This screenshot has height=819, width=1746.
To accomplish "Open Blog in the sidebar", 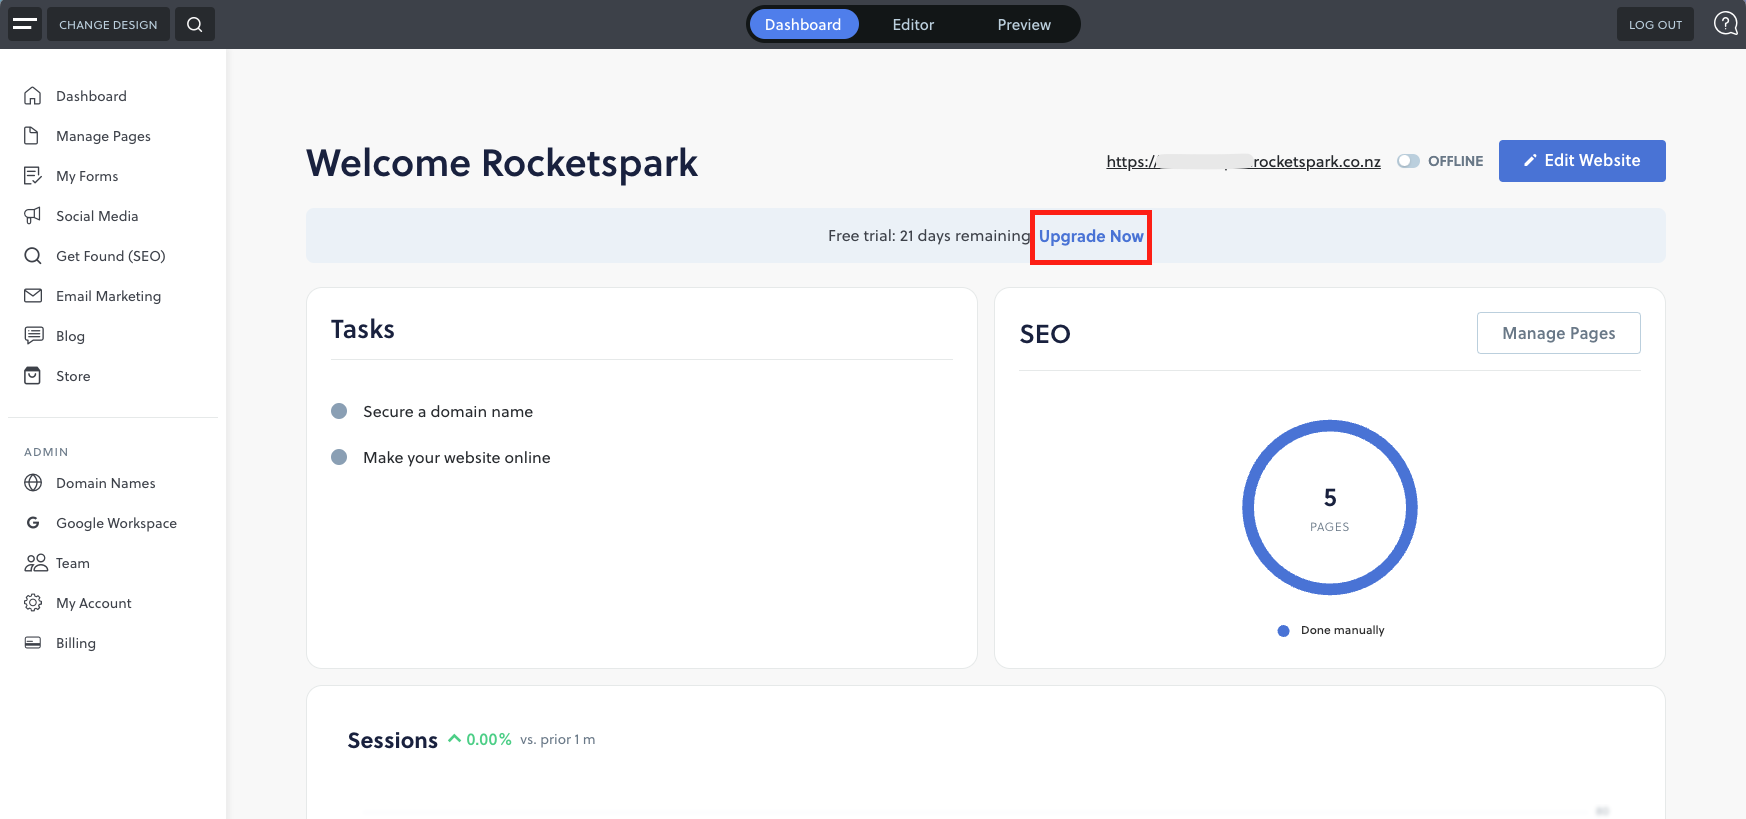I will [70, 336].
